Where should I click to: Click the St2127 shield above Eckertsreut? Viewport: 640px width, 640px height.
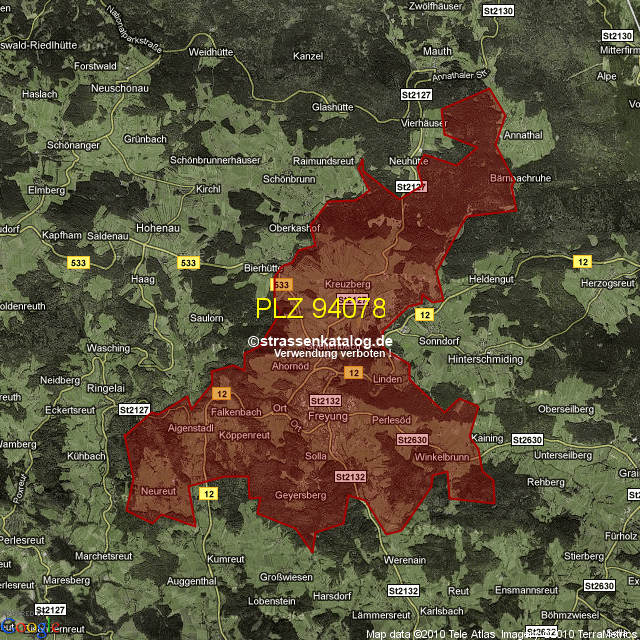pyautogui.click(x=134, y=409)
